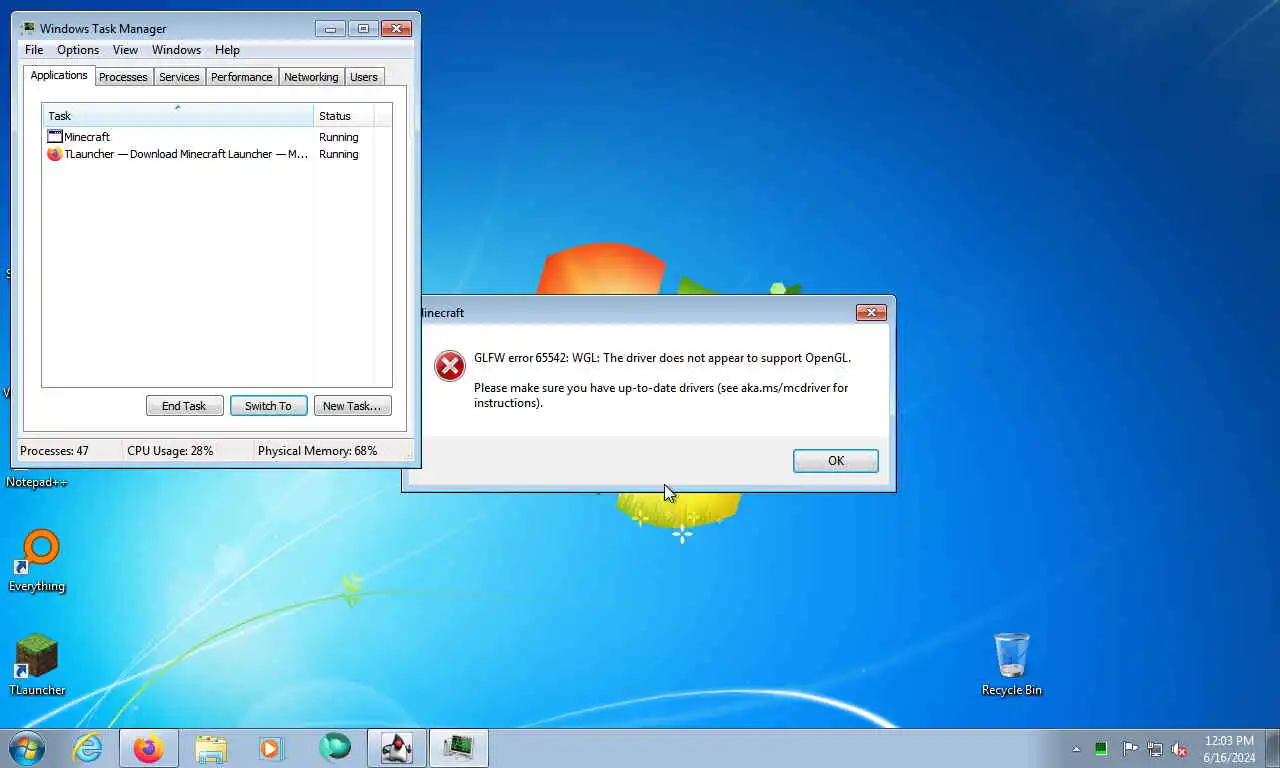Click the New Task... button

point(352,406)
